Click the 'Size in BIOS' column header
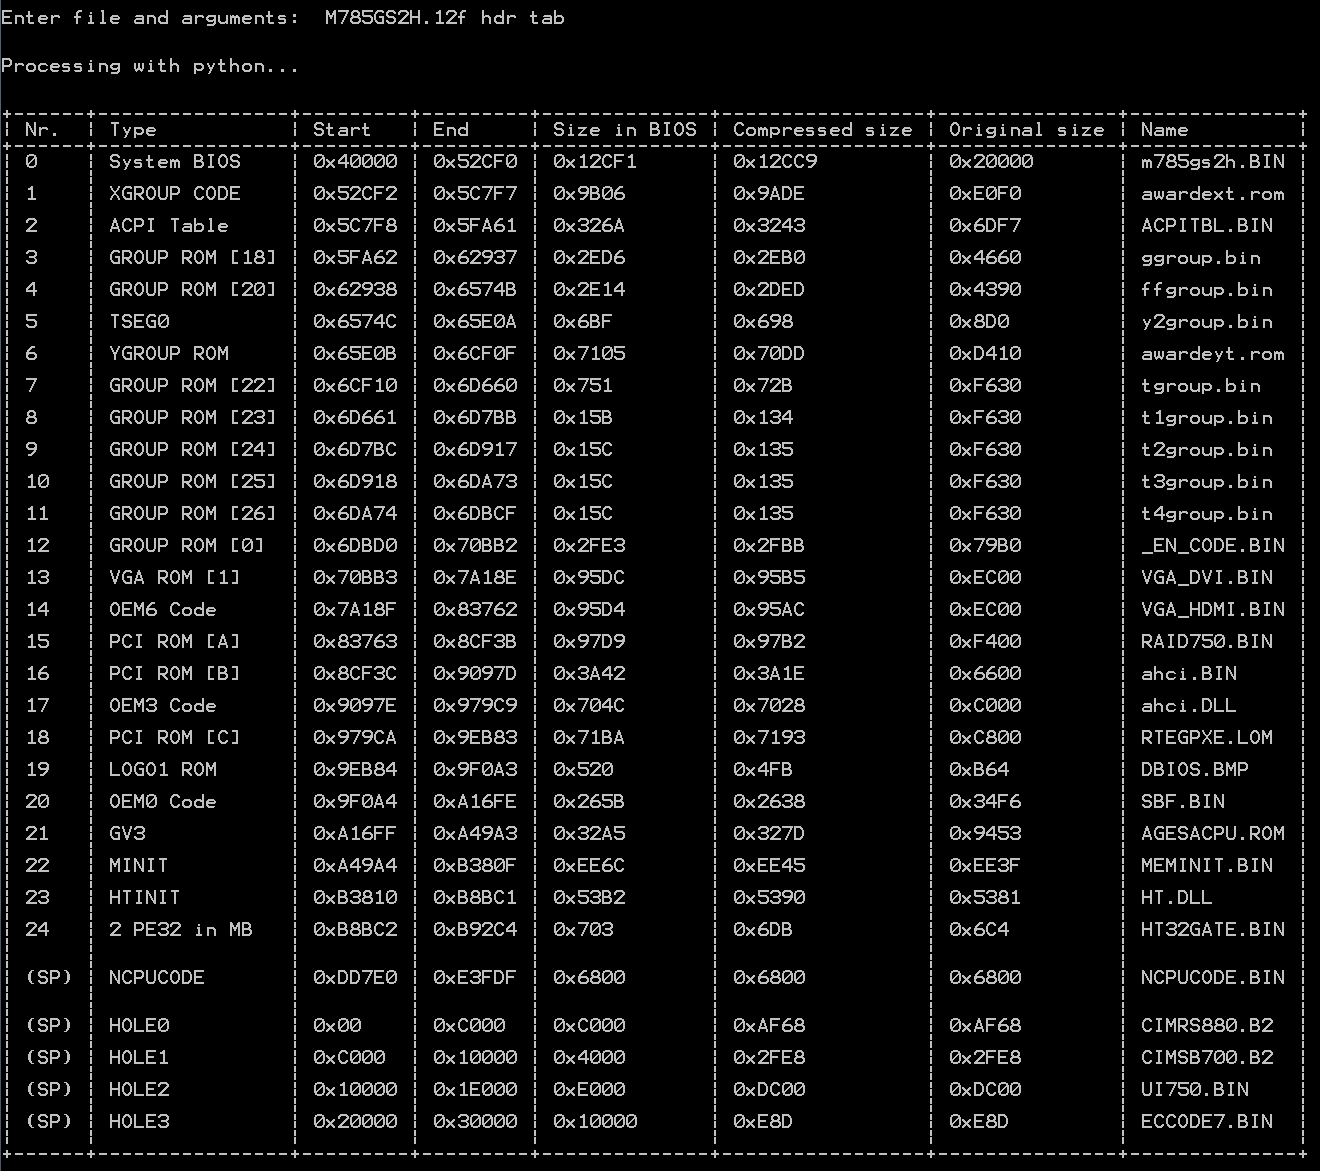The width and height of the screenshot is (1320, 1171). tap(624, 129)
